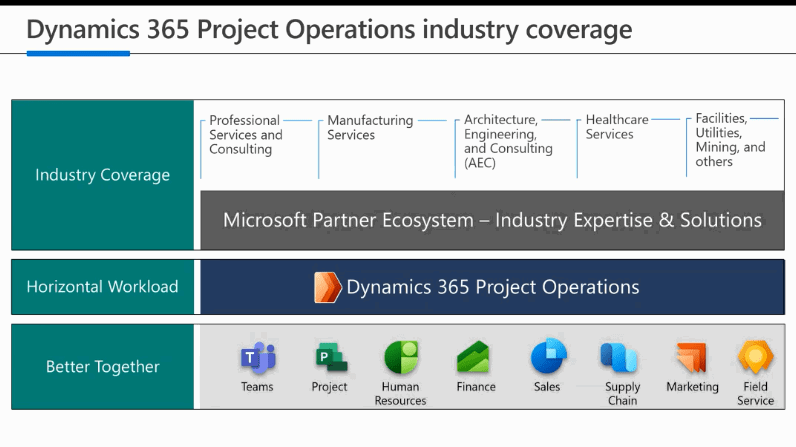This screenshot has width=796, height=447.
Task: Click the "Microsoft Partner Ecosystem" gray banner
Action: [492, 220]
